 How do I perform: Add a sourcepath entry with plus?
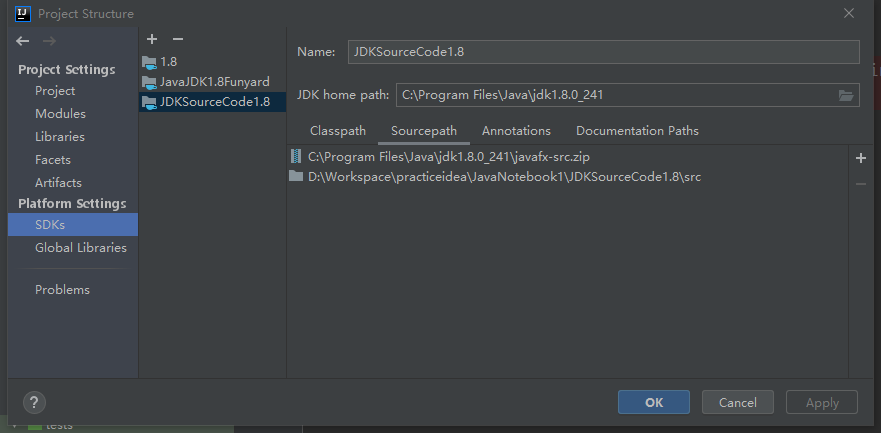[x=861, y=158]
